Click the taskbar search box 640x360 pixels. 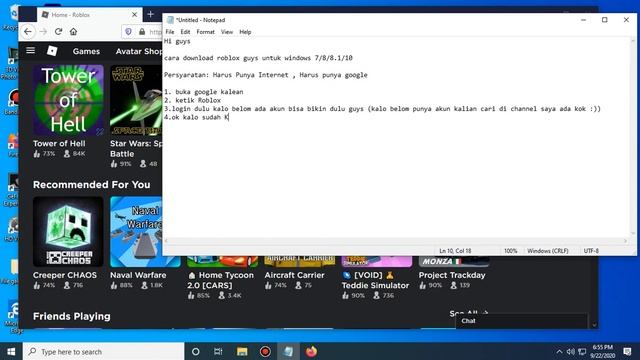click(x=104, y=351)
